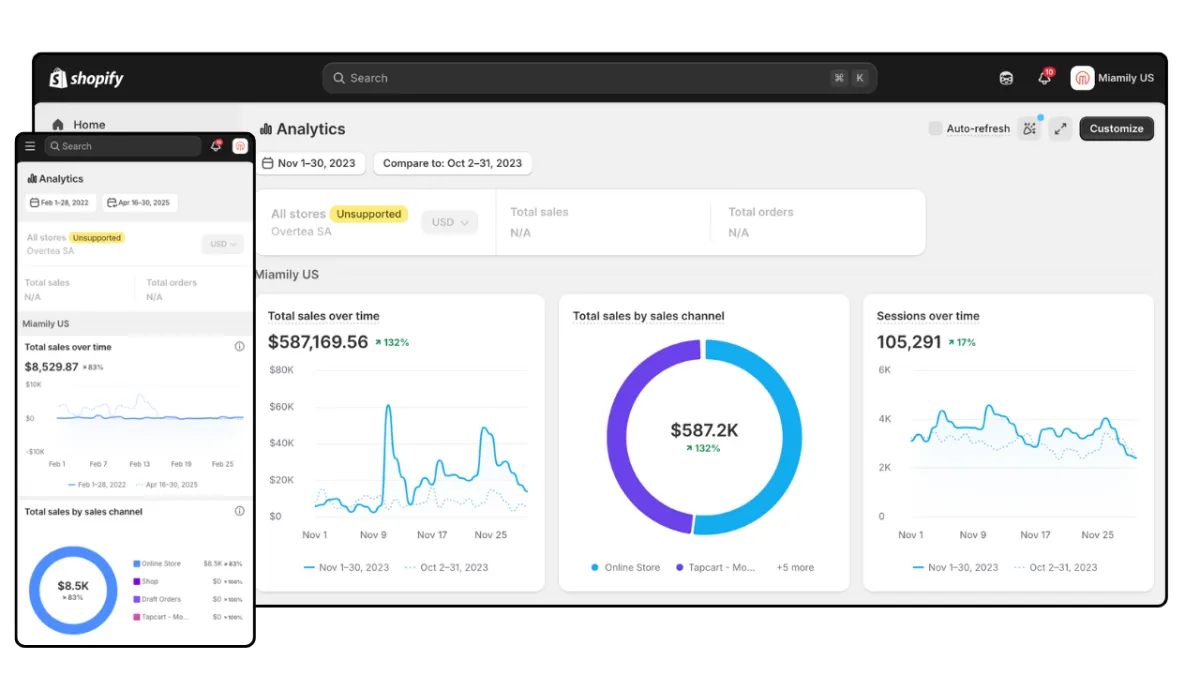This screenshot has width=1200, height=675.
Task: Toggle the Online Store legend under the donut chart
Action: coord(625,567)
